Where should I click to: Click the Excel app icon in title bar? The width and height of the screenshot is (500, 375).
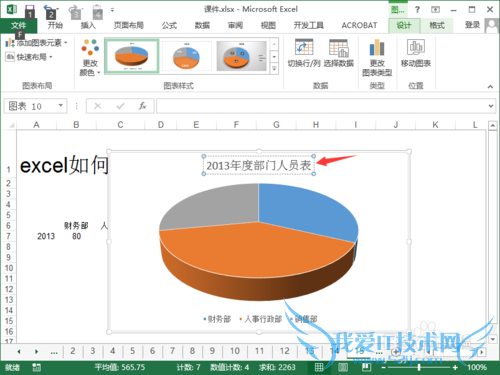[x=12, y=9]
